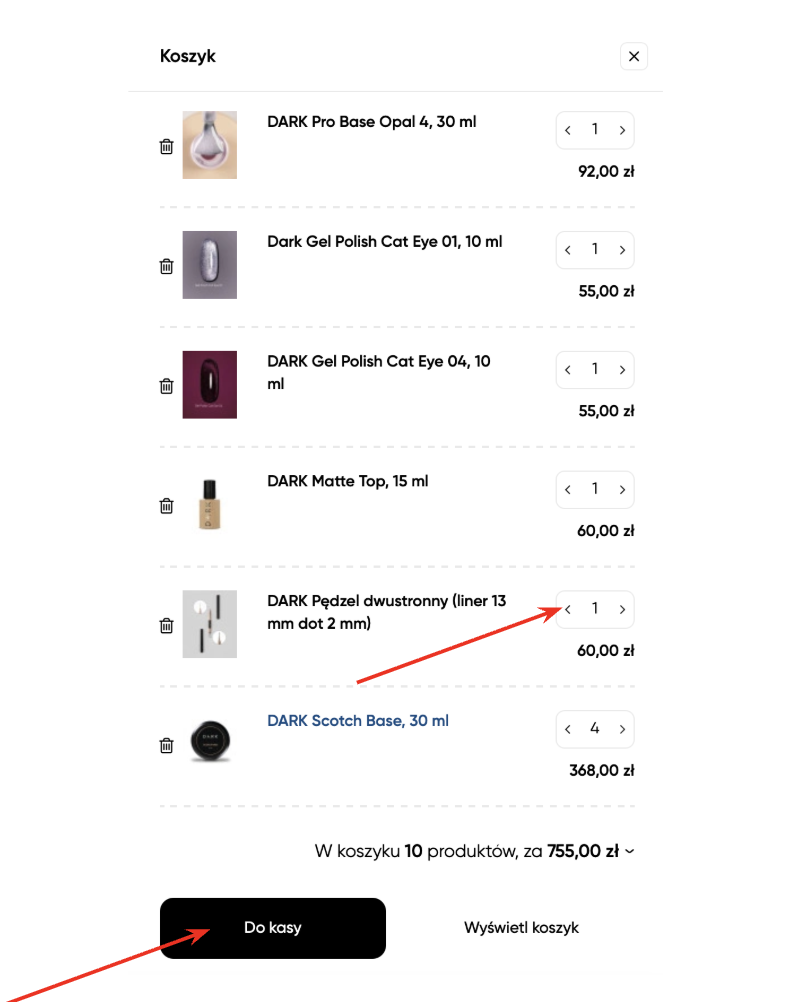
Task: Remove DARK Scotch Base from cart
Action: 167,745
